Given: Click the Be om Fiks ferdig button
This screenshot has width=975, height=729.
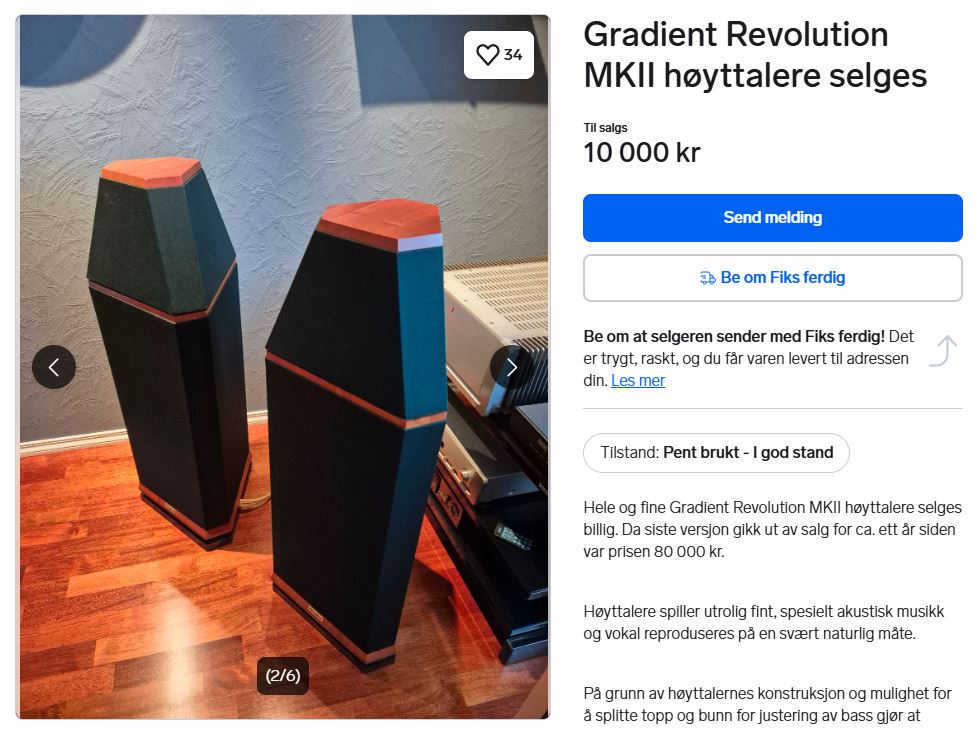Looking at the screenshot, I should [x=772, y=277].
